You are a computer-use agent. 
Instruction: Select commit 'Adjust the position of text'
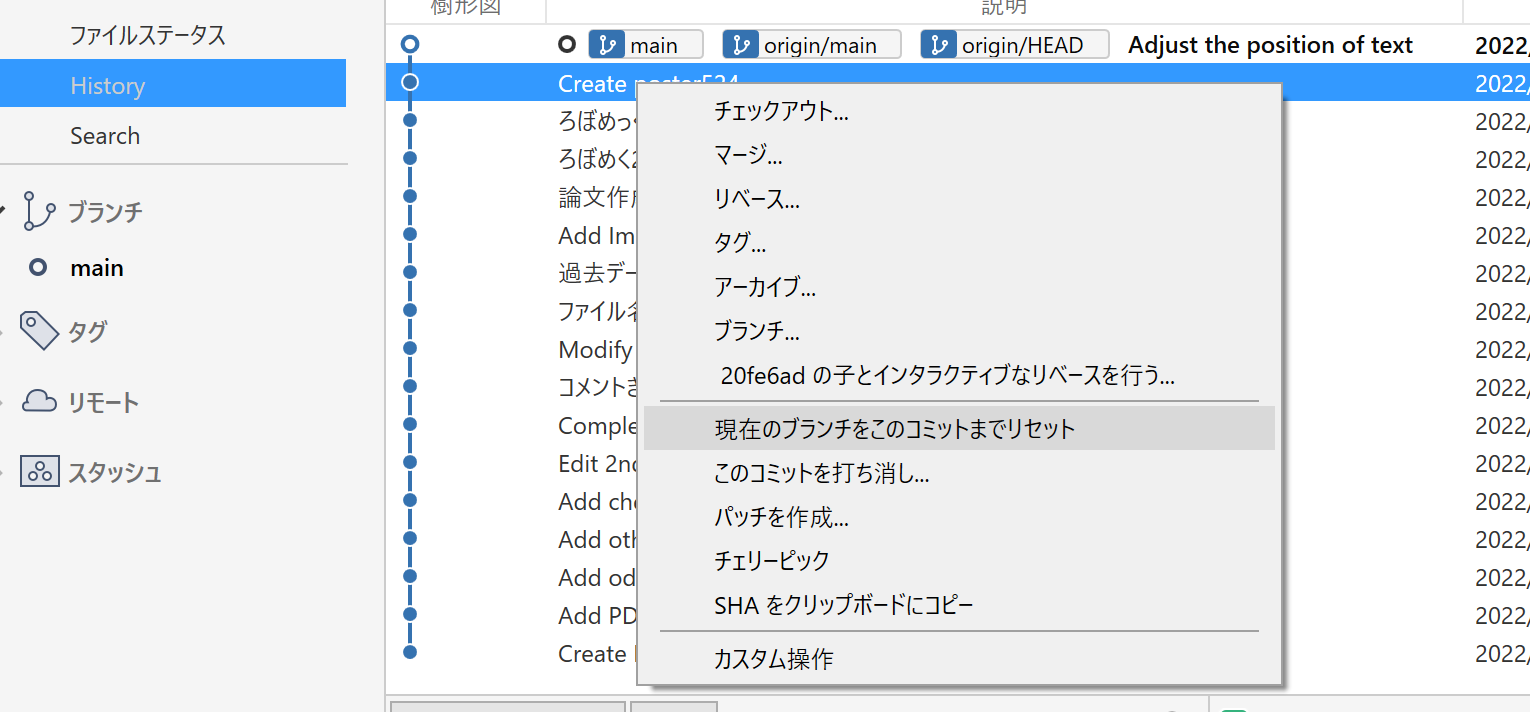[x=1270, y=45]
